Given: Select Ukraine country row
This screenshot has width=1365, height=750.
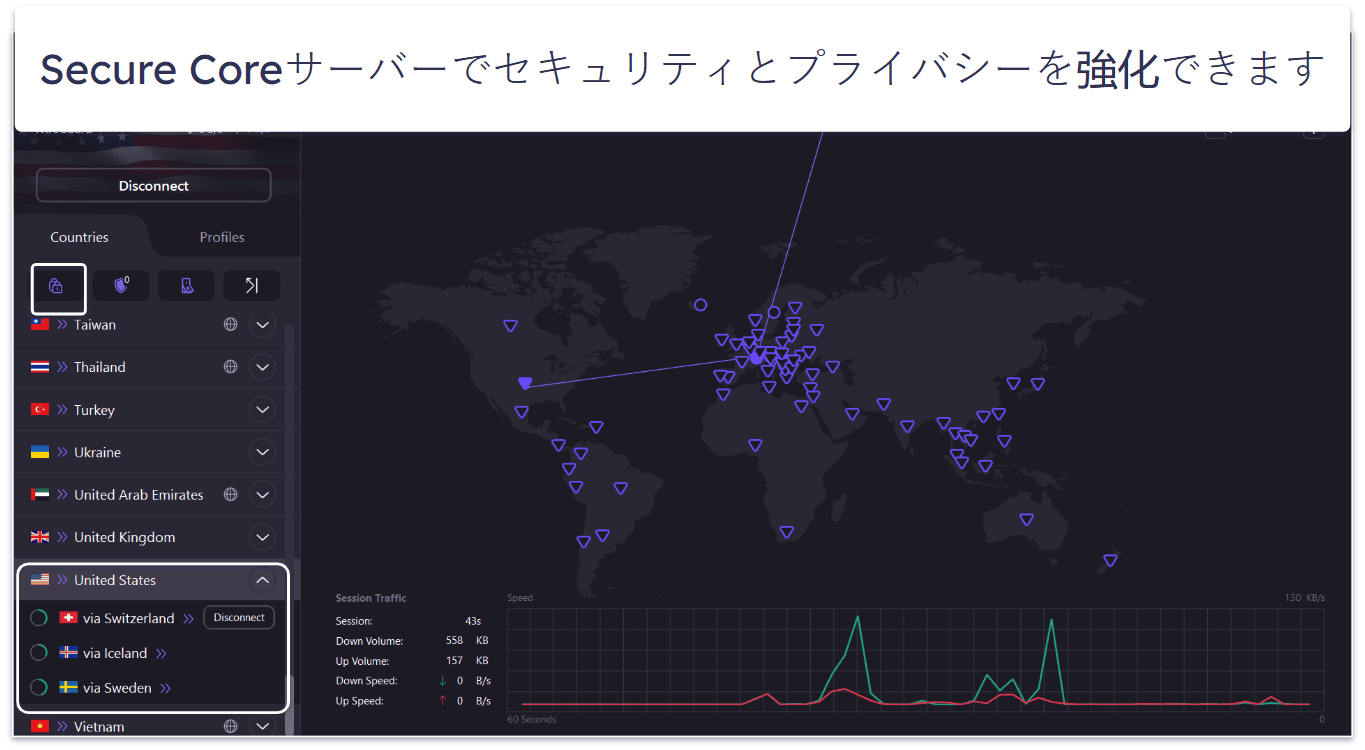Looking at the screenshot, I should [150, 452].
